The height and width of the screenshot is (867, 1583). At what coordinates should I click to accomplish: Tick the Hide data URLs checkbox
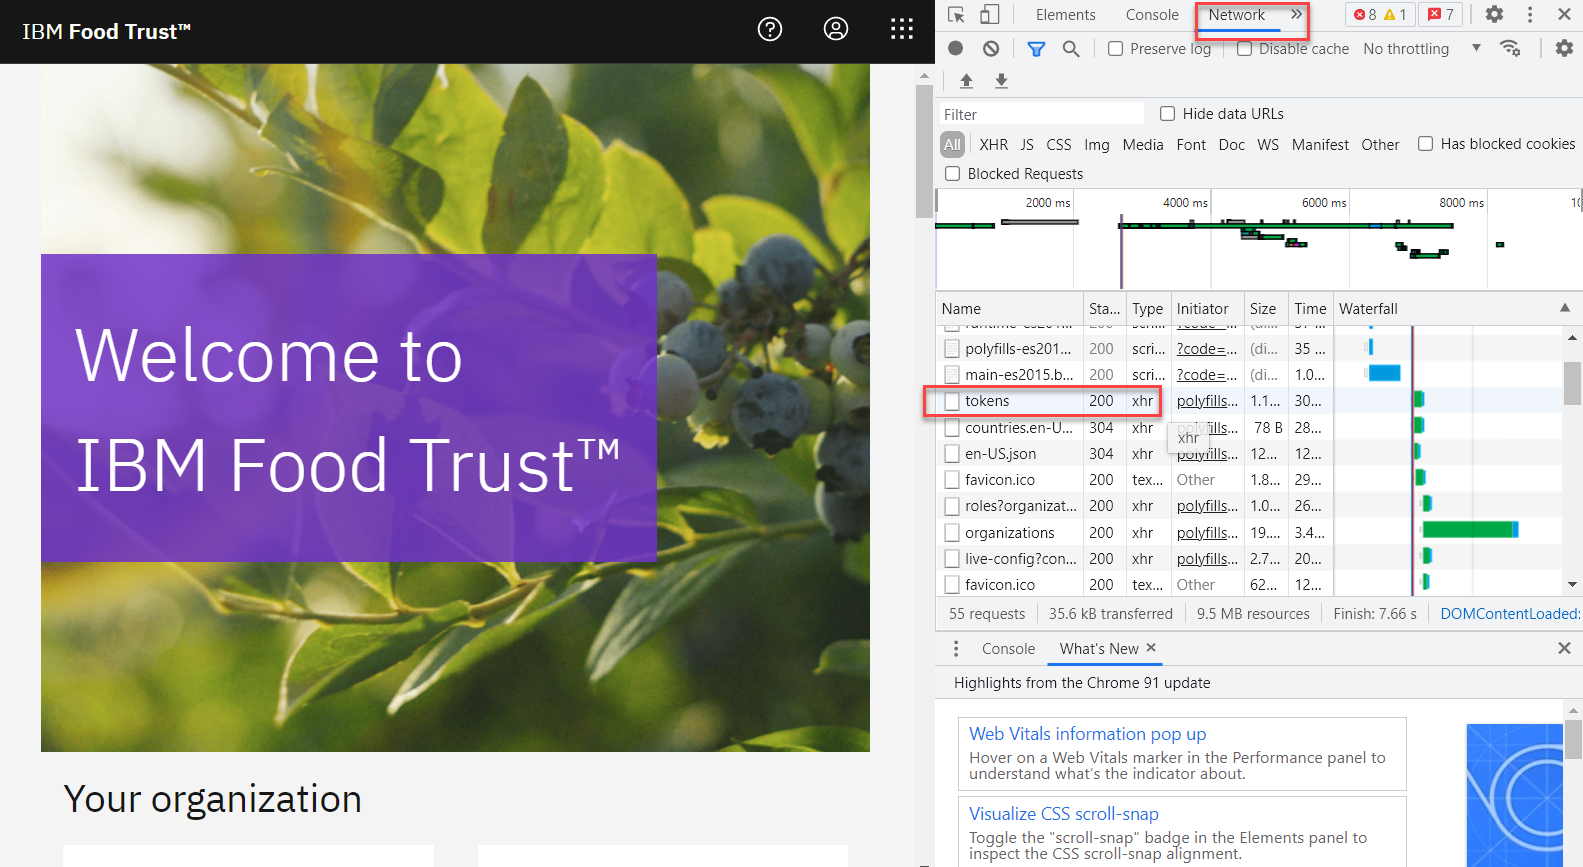click(x=1167, y=113)
